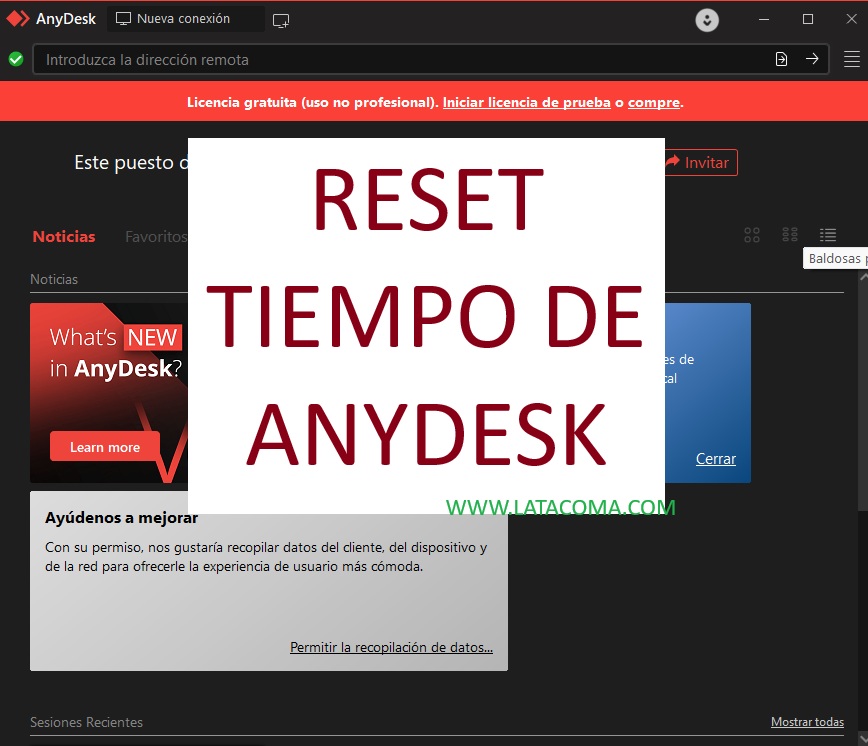Click Permitir la recopilación de datos link
Viewport: 868px width, 746px height.
click(391, 647)
